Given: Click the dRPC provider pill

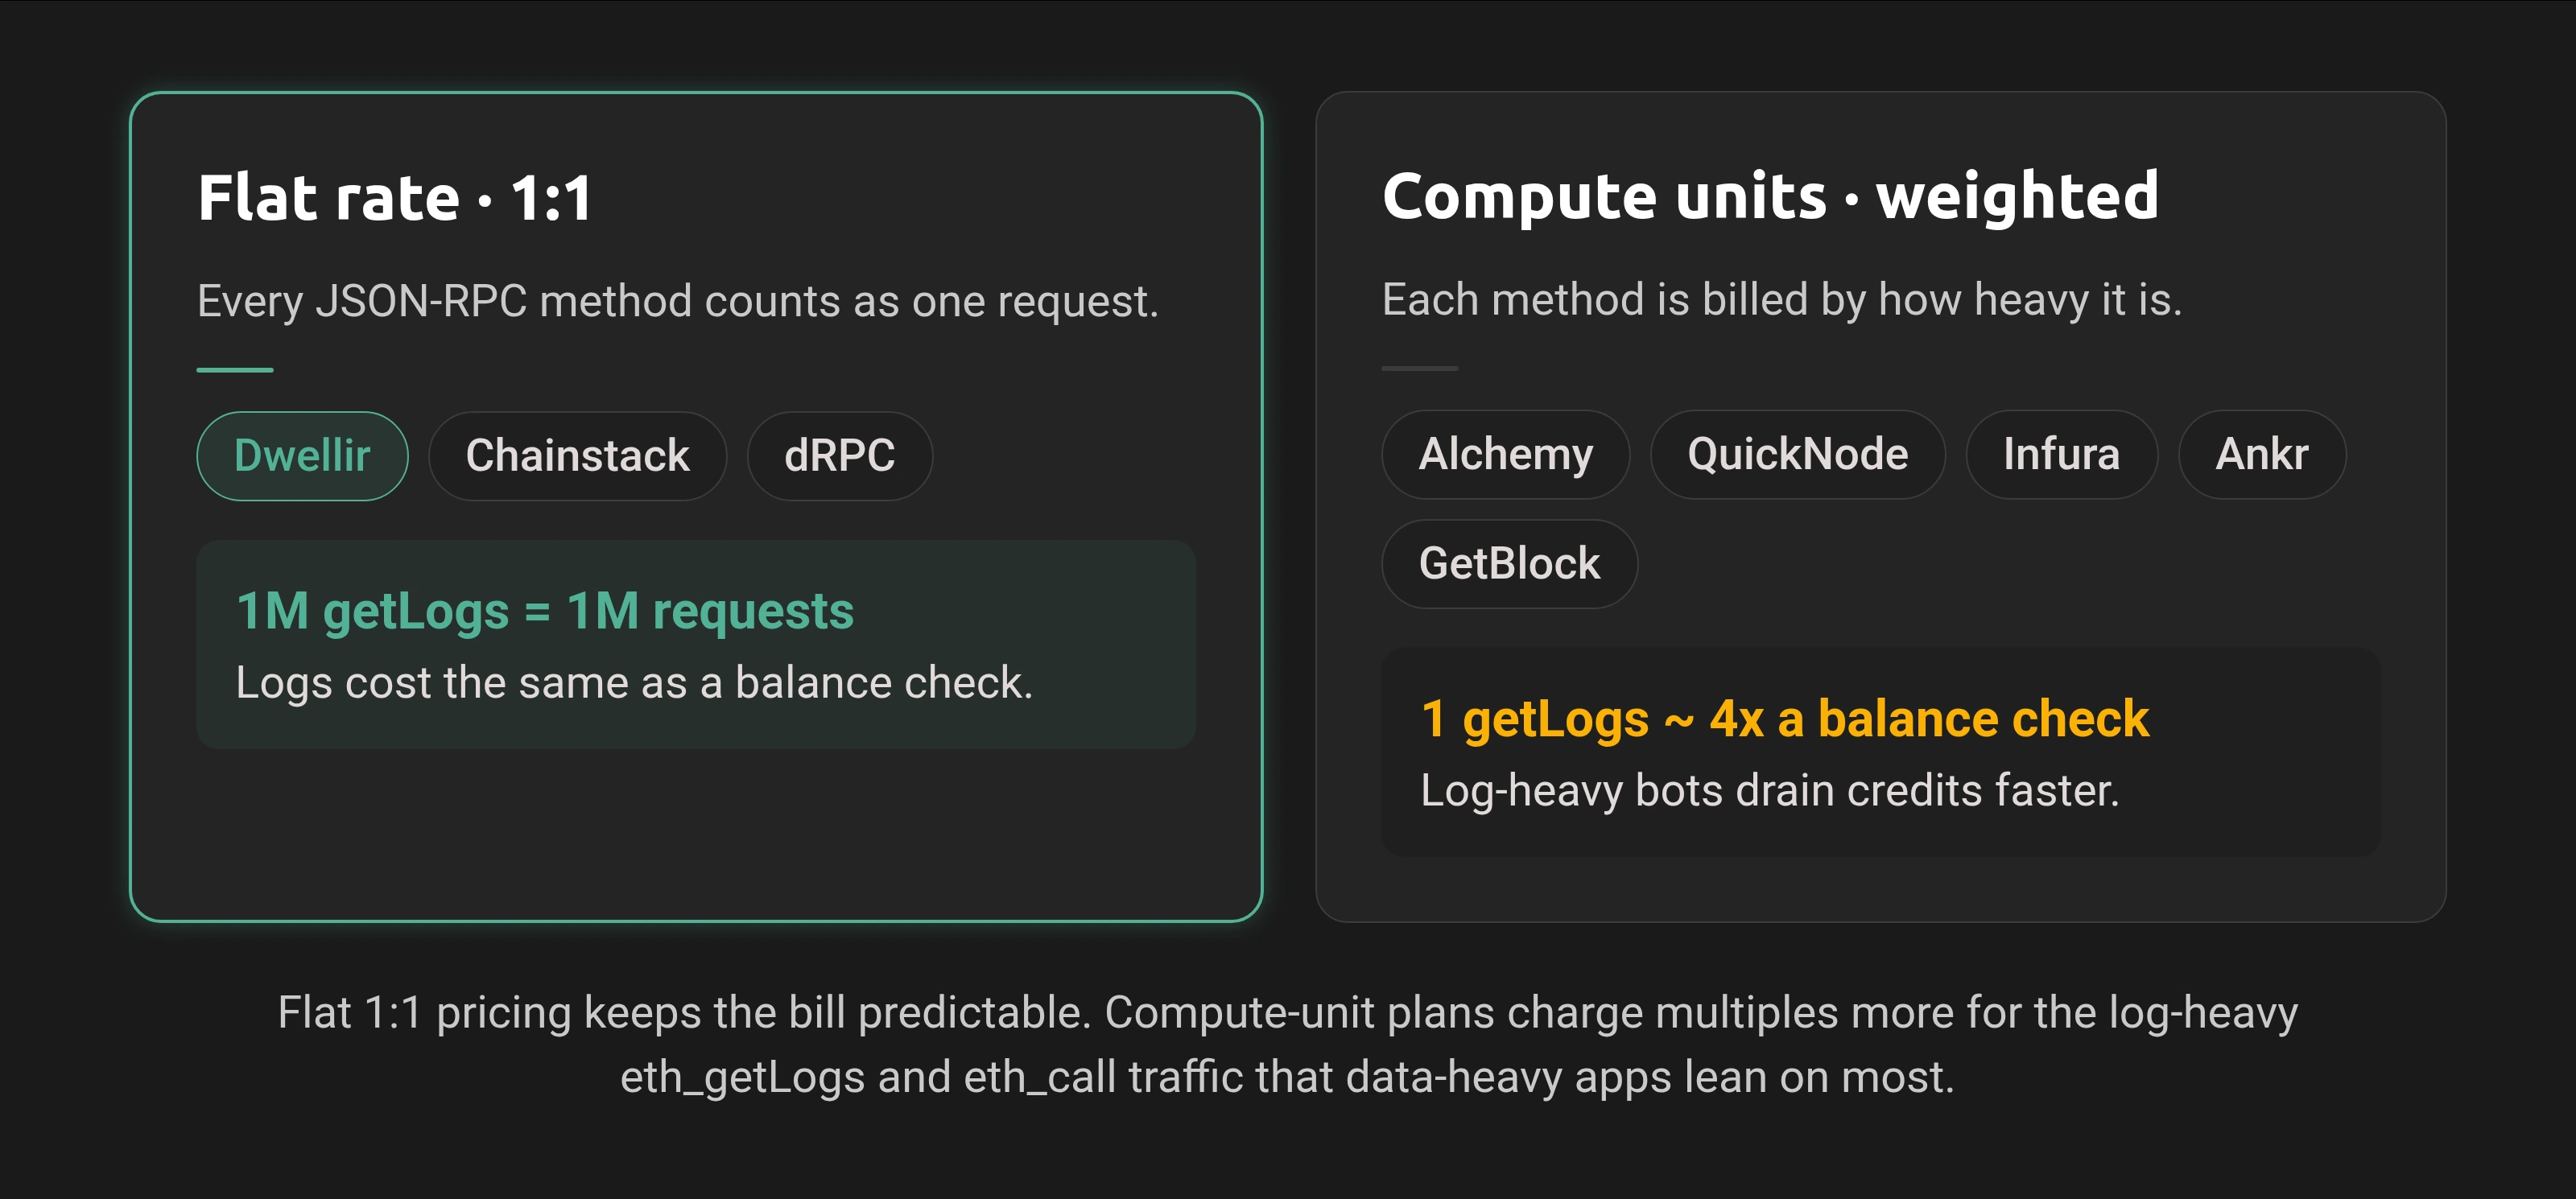Looking at the screenshot, I should 839,456.
